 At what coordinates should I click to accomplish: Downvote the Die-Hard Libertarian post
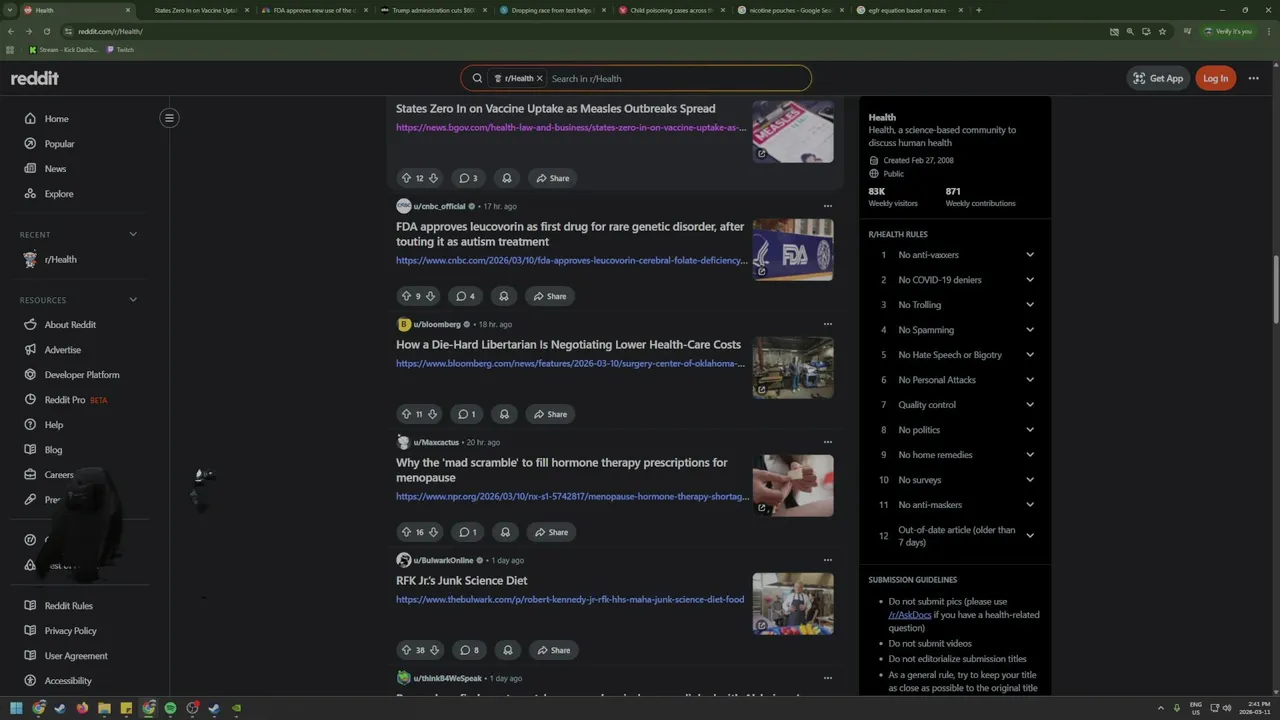pyautogui.click(x=432, y=414)
